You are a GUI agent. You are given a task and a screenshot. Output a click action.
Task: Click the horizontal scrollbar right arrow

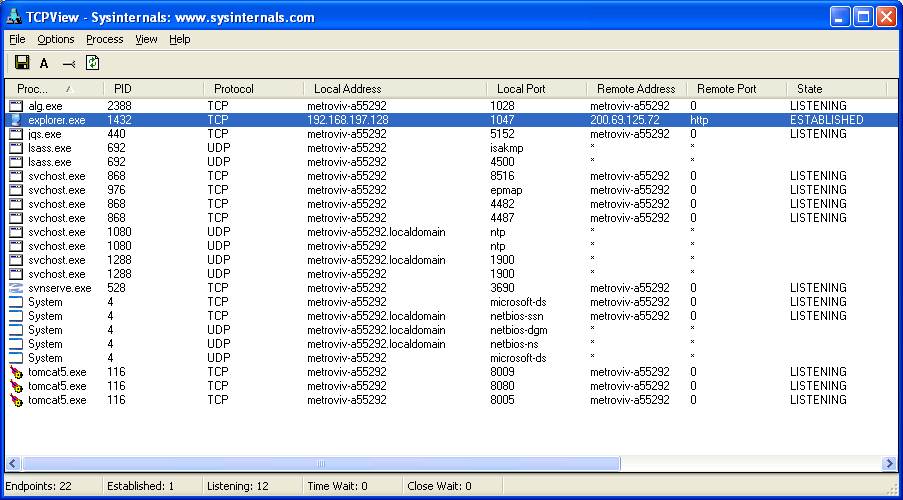tap(888, 464)
